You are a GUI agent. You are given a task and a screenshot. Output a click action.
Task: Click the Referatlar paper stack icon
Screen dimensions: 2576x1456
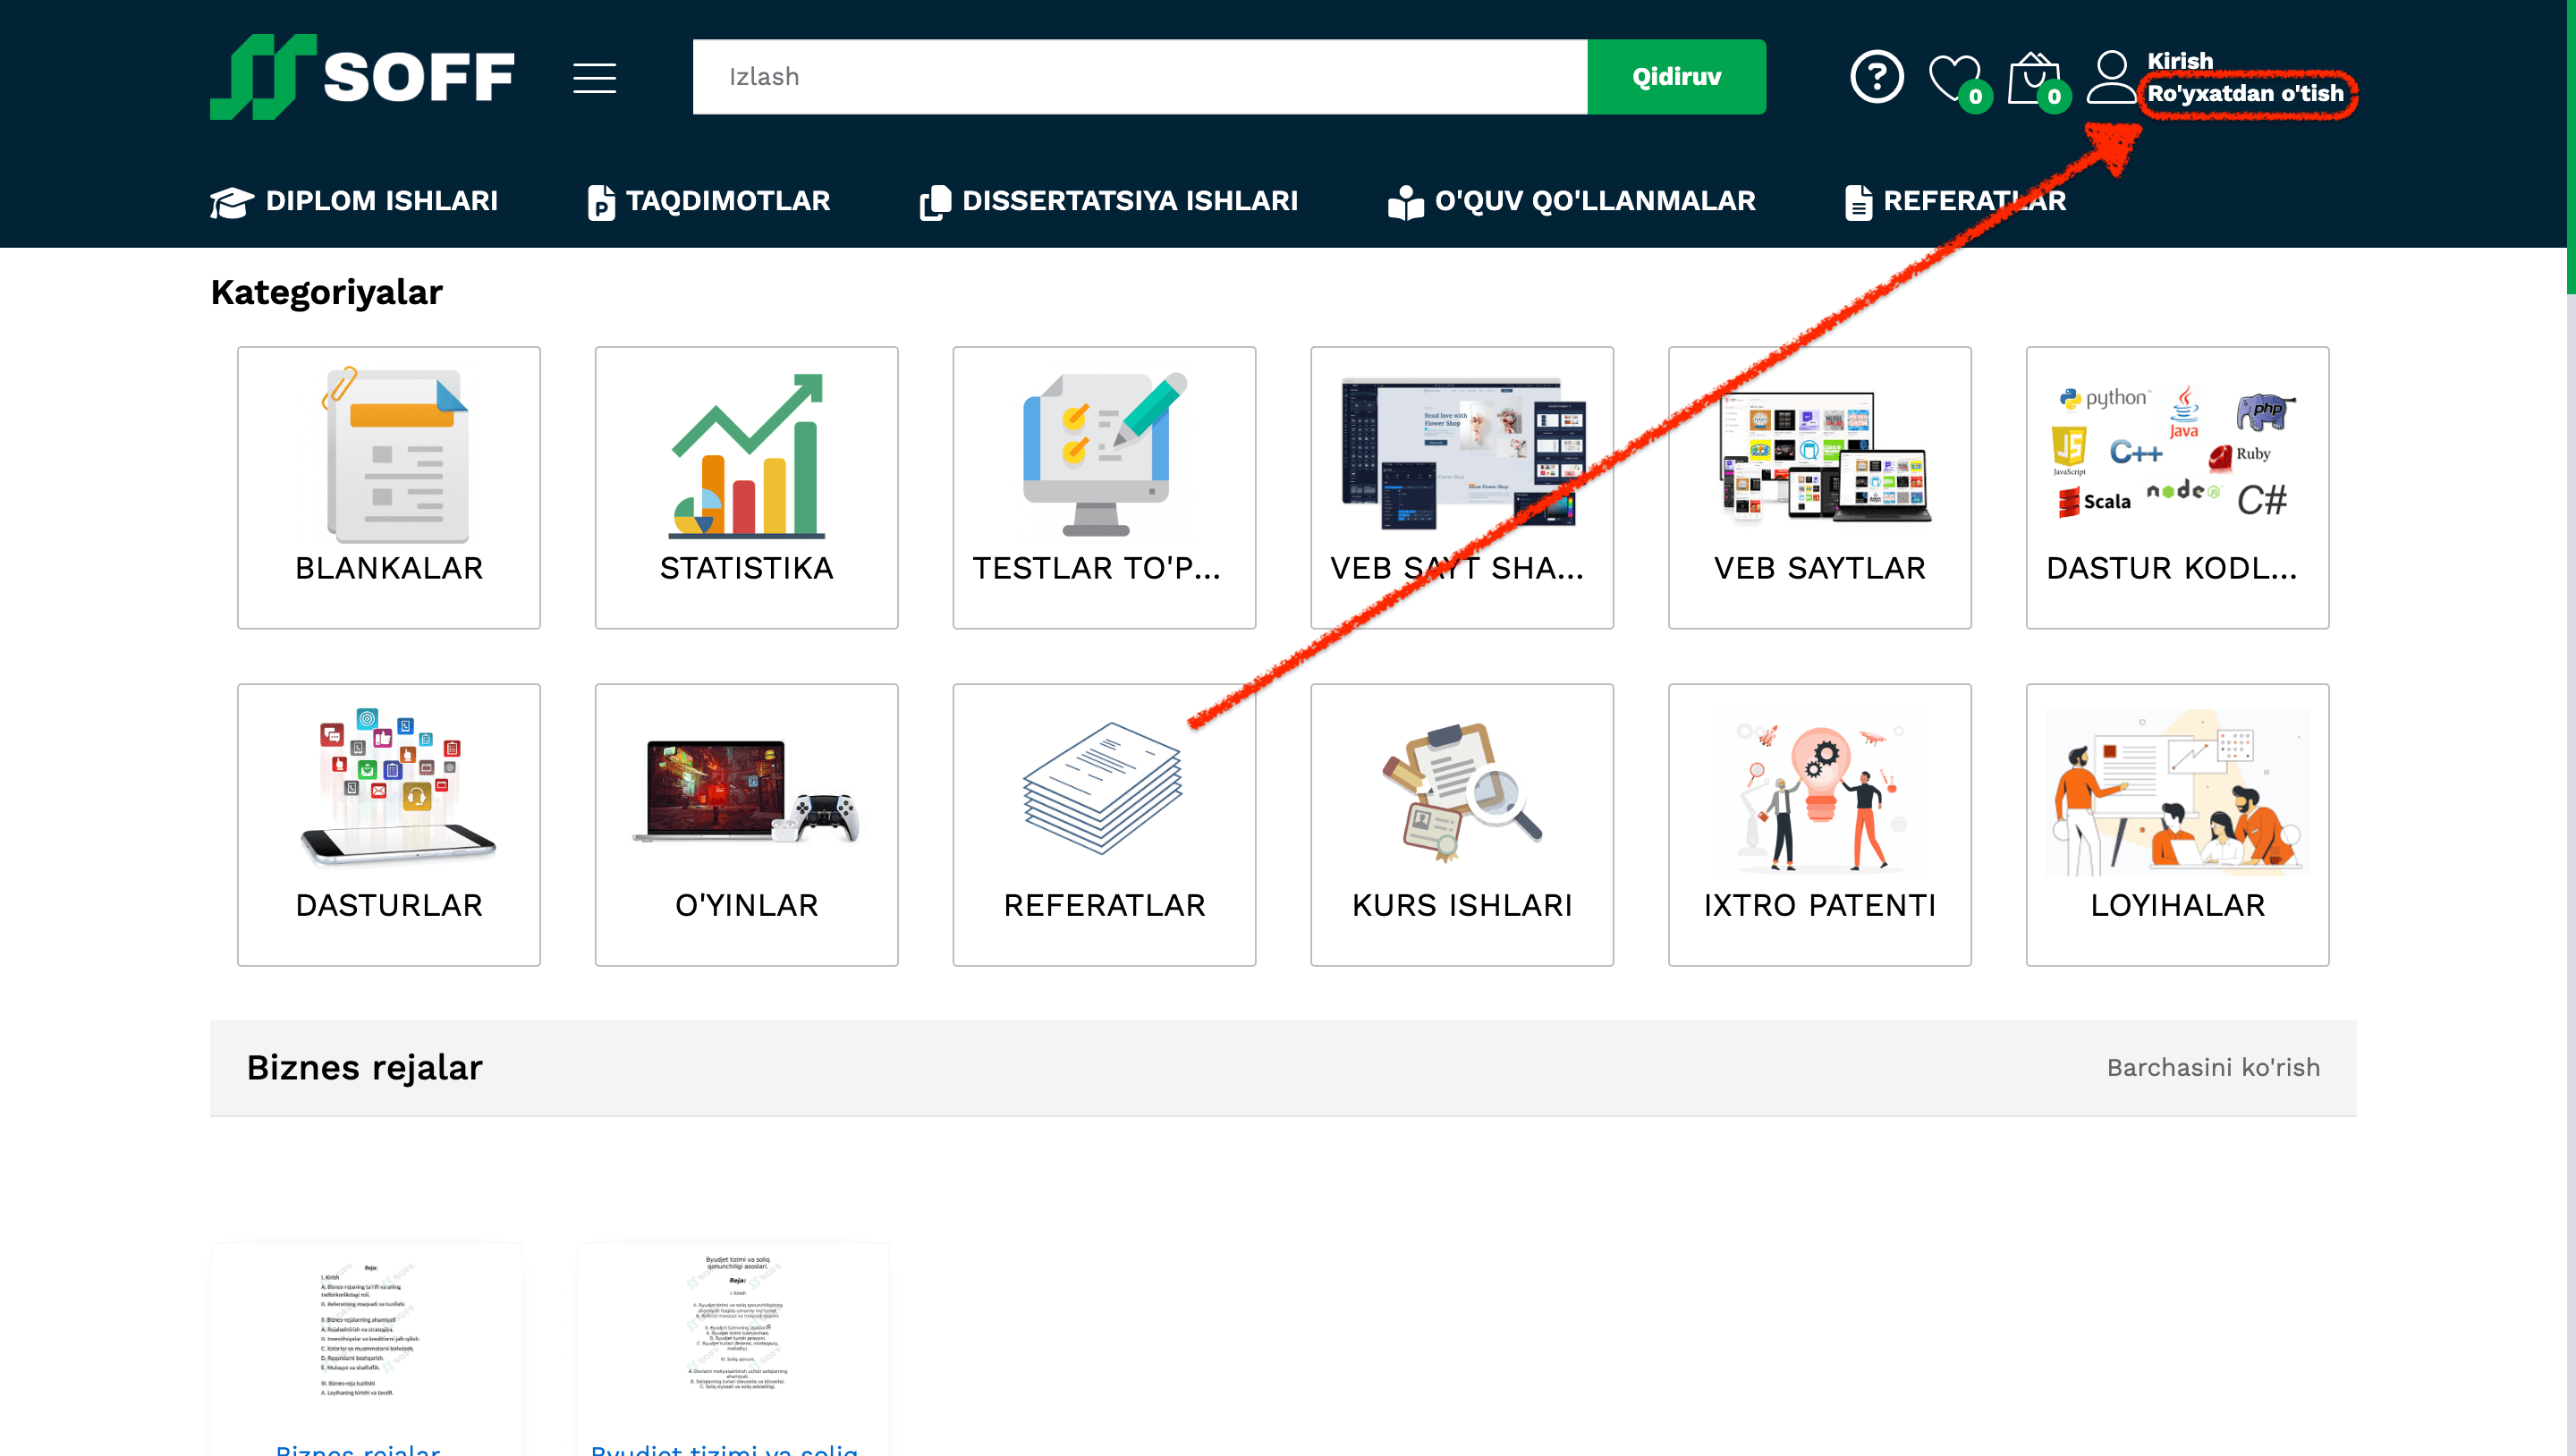[1103, 788]
